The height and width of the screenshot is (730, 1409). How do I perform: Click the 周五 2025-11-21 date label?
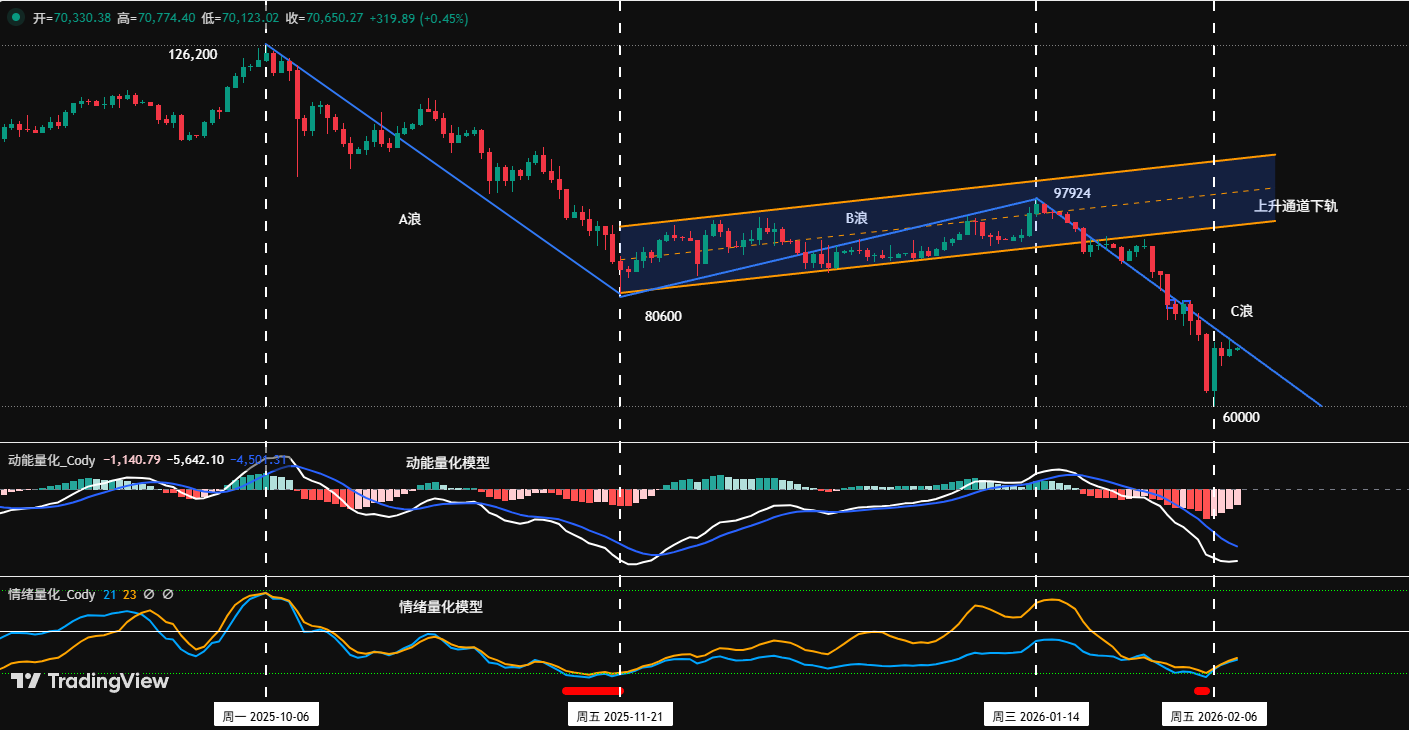620,716
